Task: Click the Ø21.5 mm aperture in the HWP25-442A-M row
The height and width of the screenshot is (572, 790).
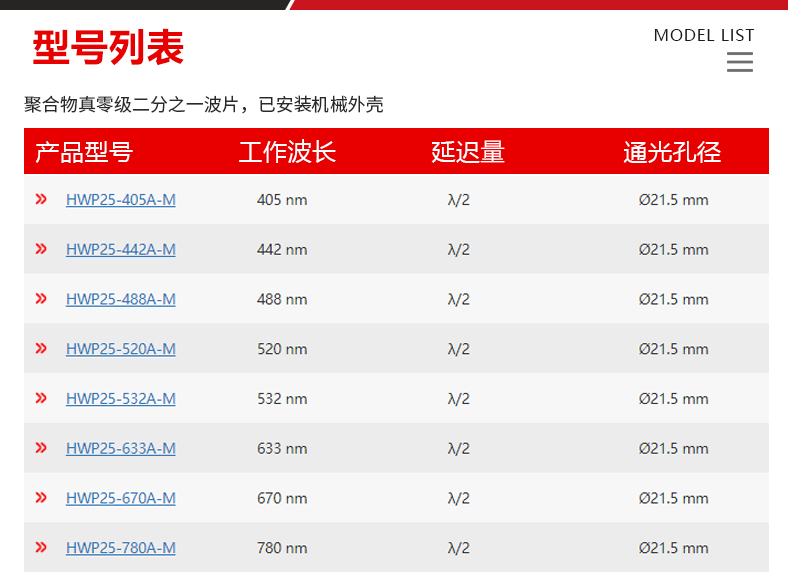Action: [674, 249]
